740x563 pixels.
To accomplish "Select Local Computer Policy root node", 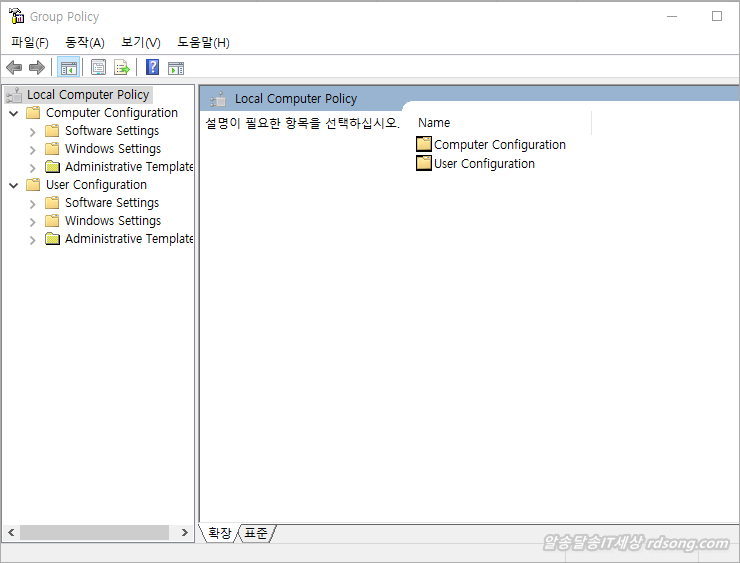I will pyautogui.click(x=87, y=95).
